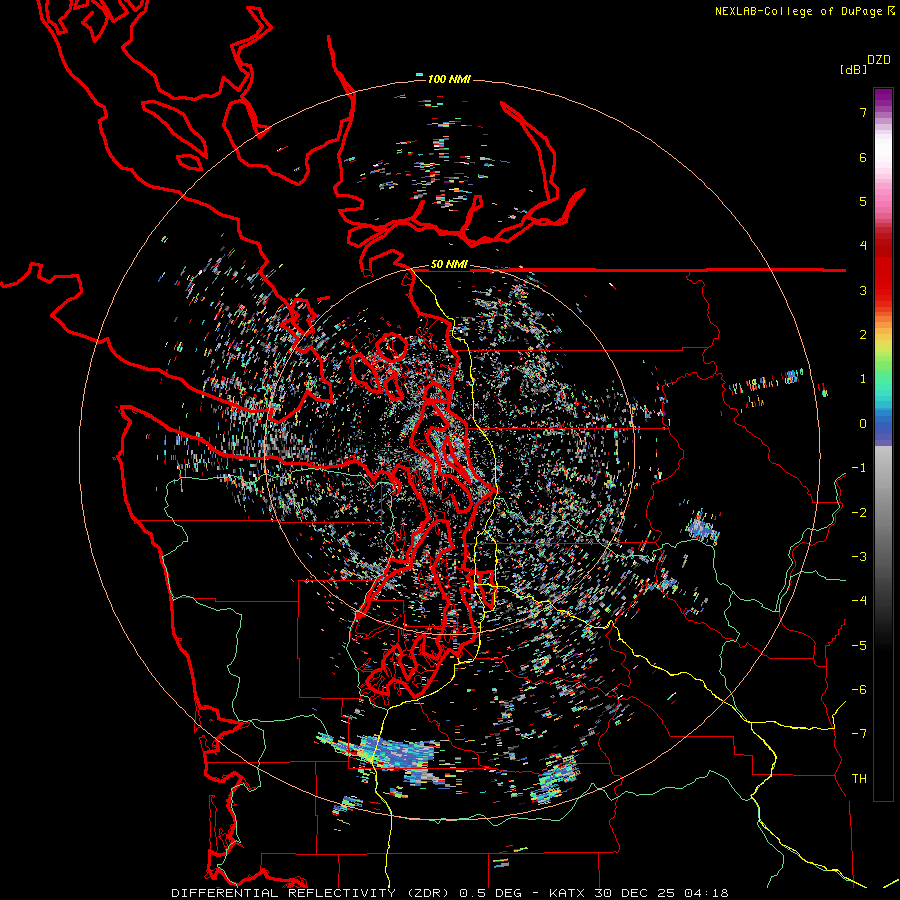Click the TH threshold label on the scale
Viewport: 900px width, 900px height.
click(859, 779)
